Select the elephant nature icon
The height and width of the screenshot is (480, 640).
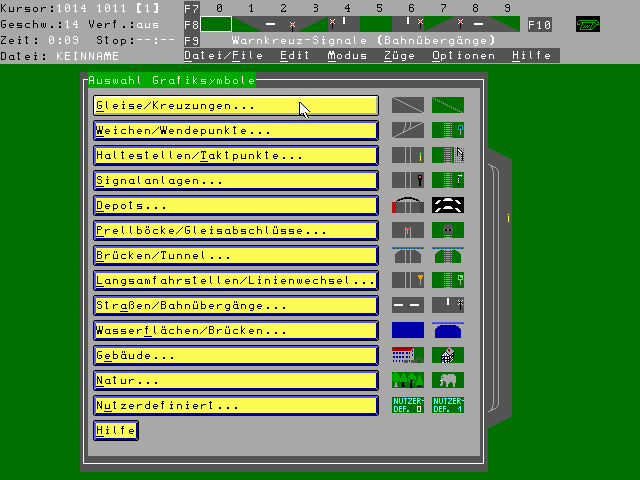(x=448, y=380)
